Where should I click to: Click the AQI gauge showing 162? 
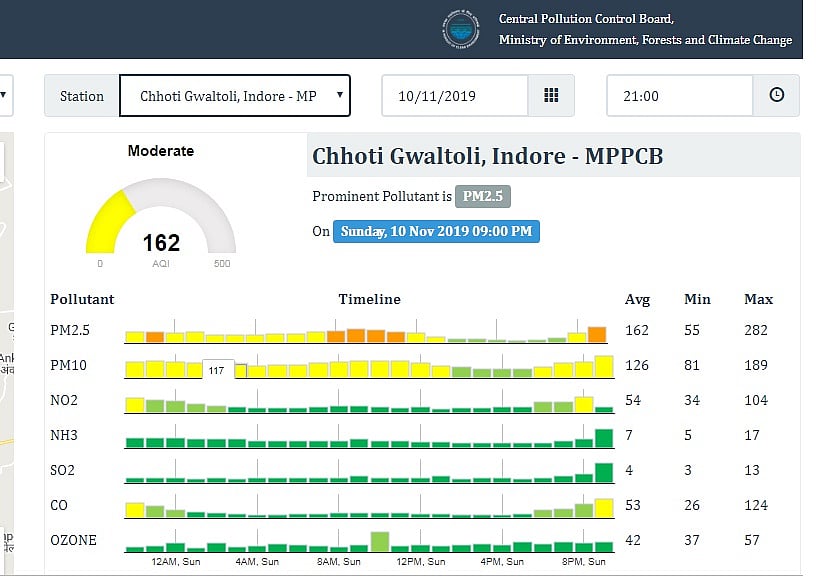click(x=161, y=225)
